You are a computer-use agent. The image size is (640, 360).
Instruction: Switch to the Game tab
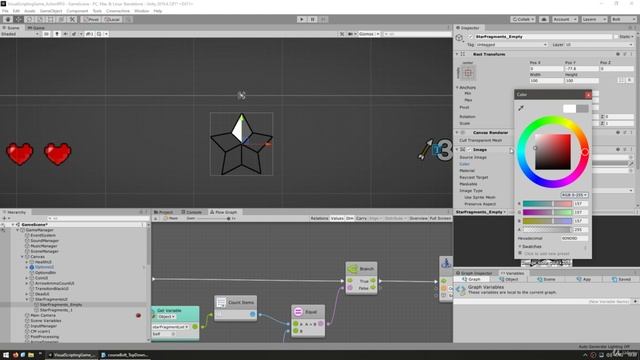click(x=36, y=28)
